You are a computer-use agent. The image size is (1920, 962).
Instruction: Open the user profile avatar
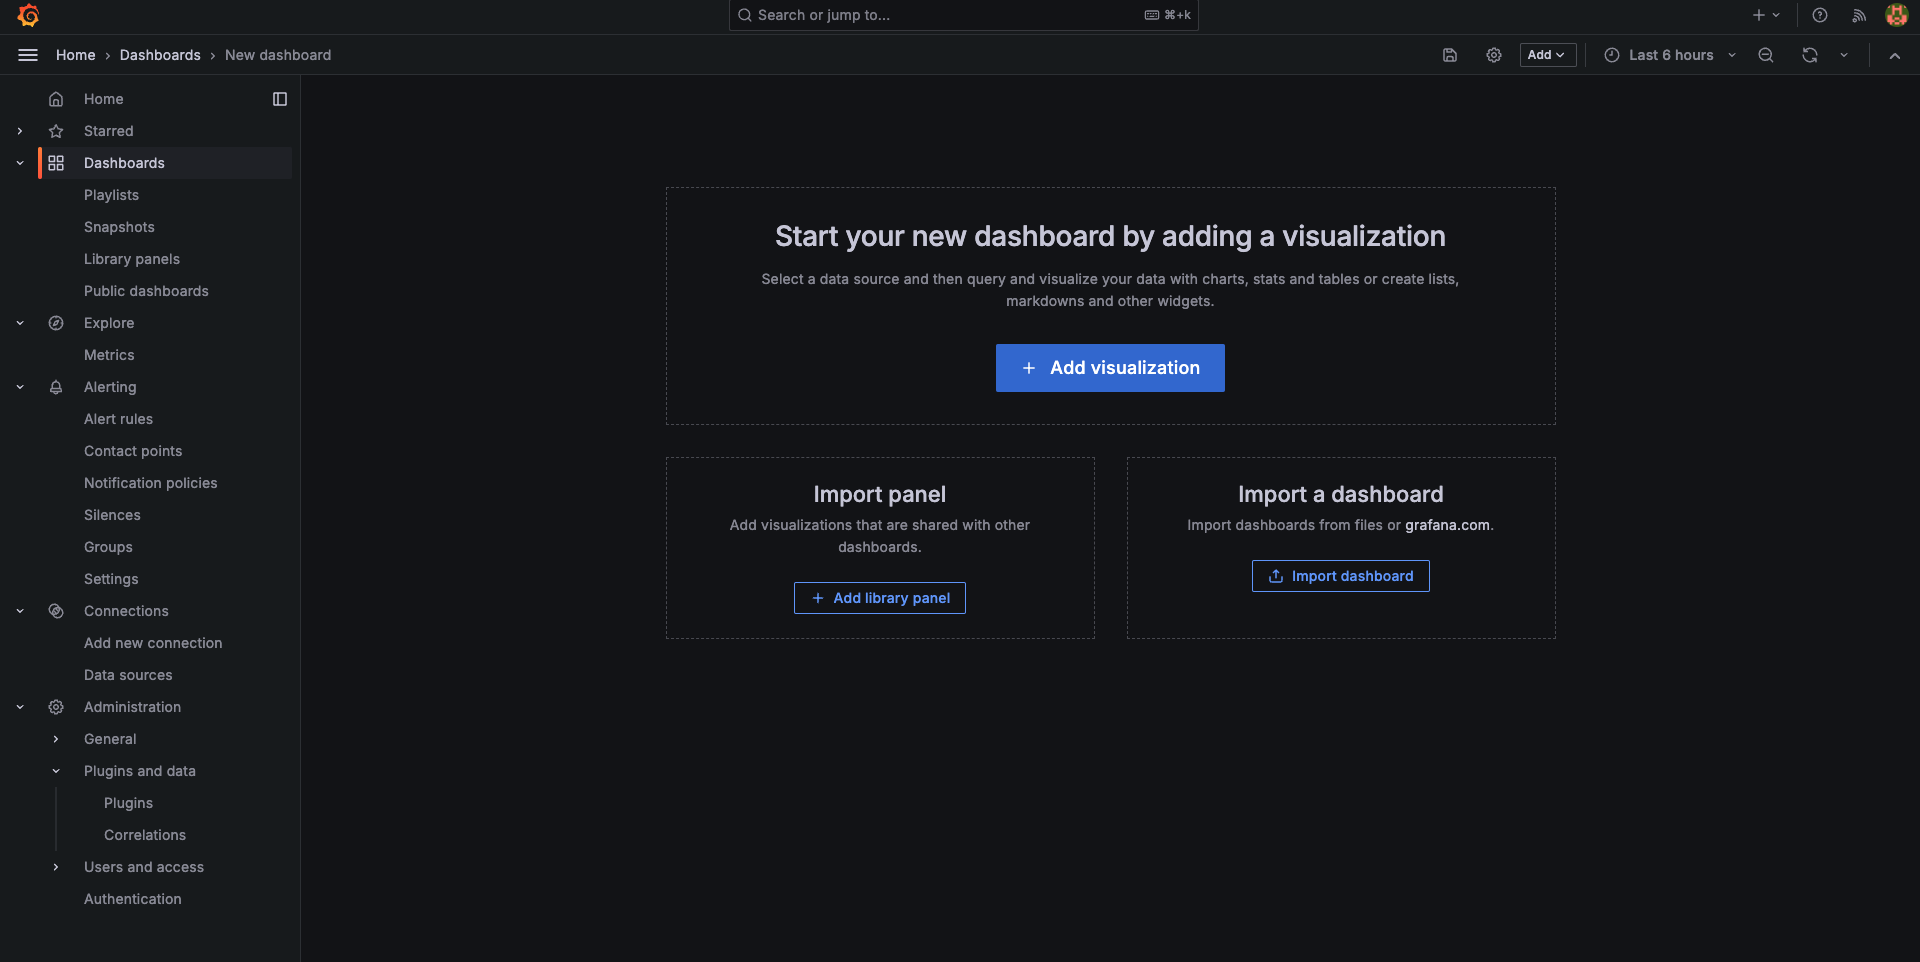click(1896, 15)
